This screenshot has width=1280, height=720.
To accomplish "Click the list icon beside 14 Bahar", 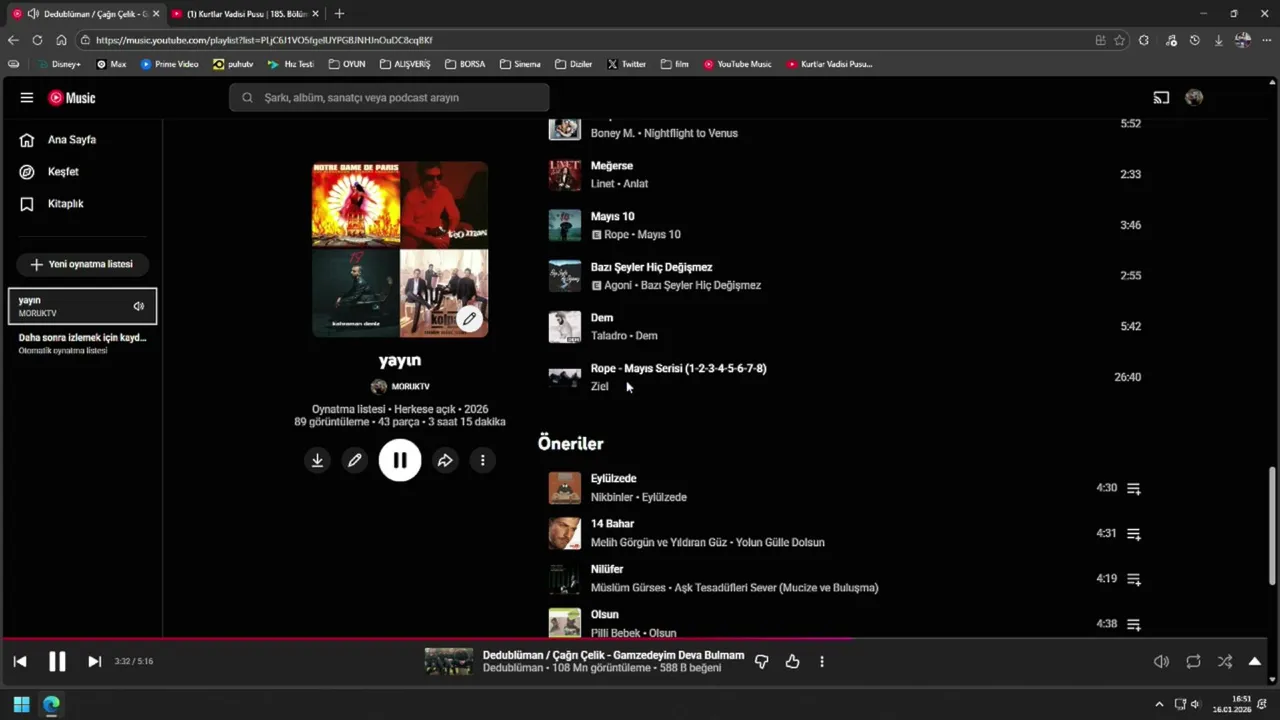I will [x=1134, y=534].
